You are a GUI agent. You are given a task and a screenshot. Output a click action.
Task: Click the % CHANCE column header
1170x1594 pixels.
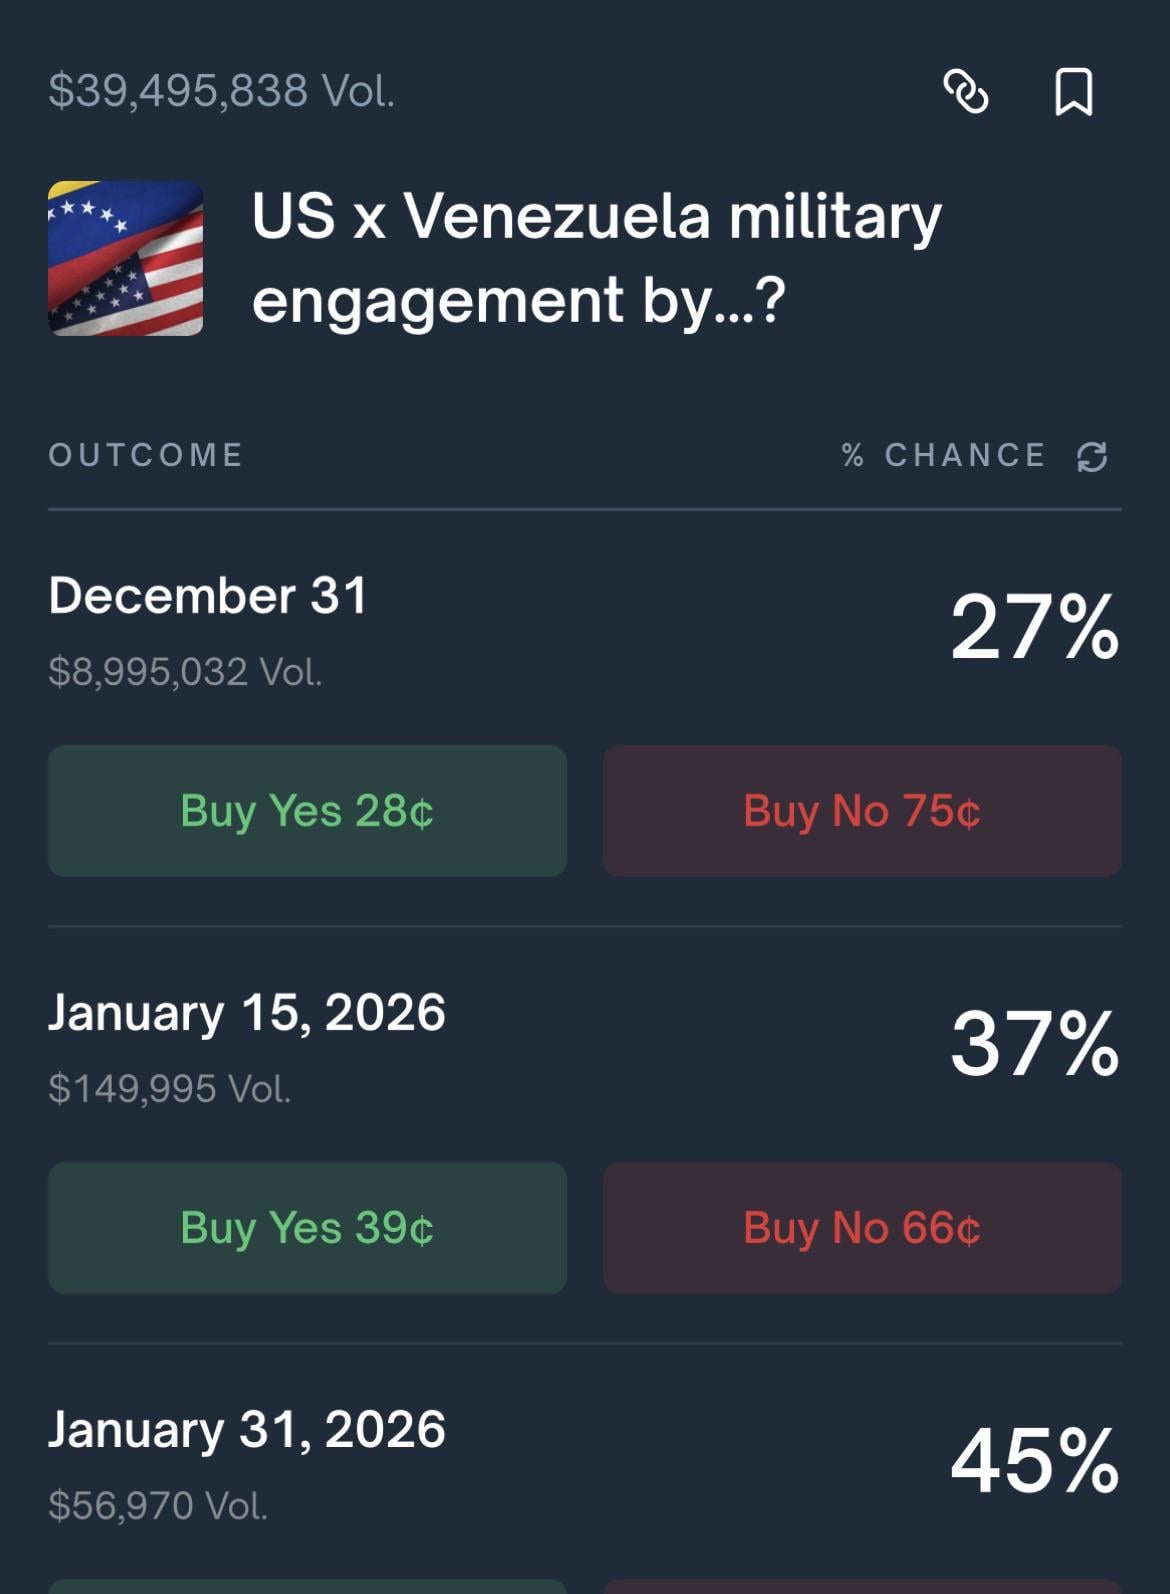pyautogui.click(x=945, y=456)
